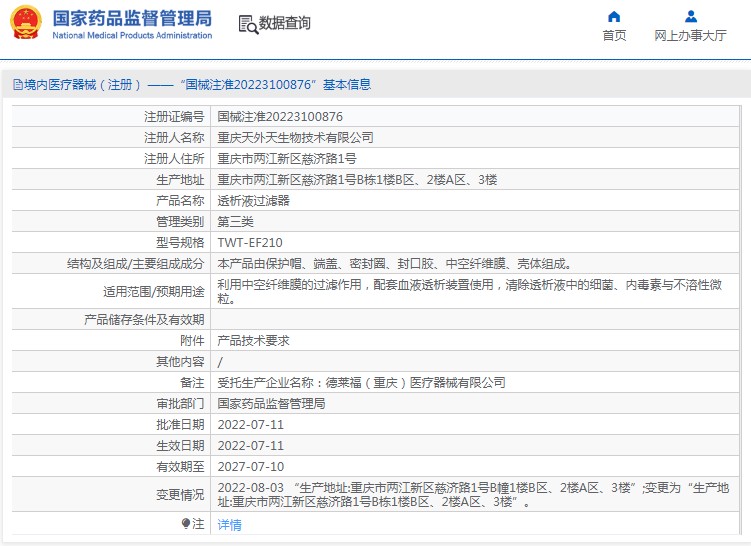Open 网上办事大厅 link
The image size is (751, 546).
[691, 35]
